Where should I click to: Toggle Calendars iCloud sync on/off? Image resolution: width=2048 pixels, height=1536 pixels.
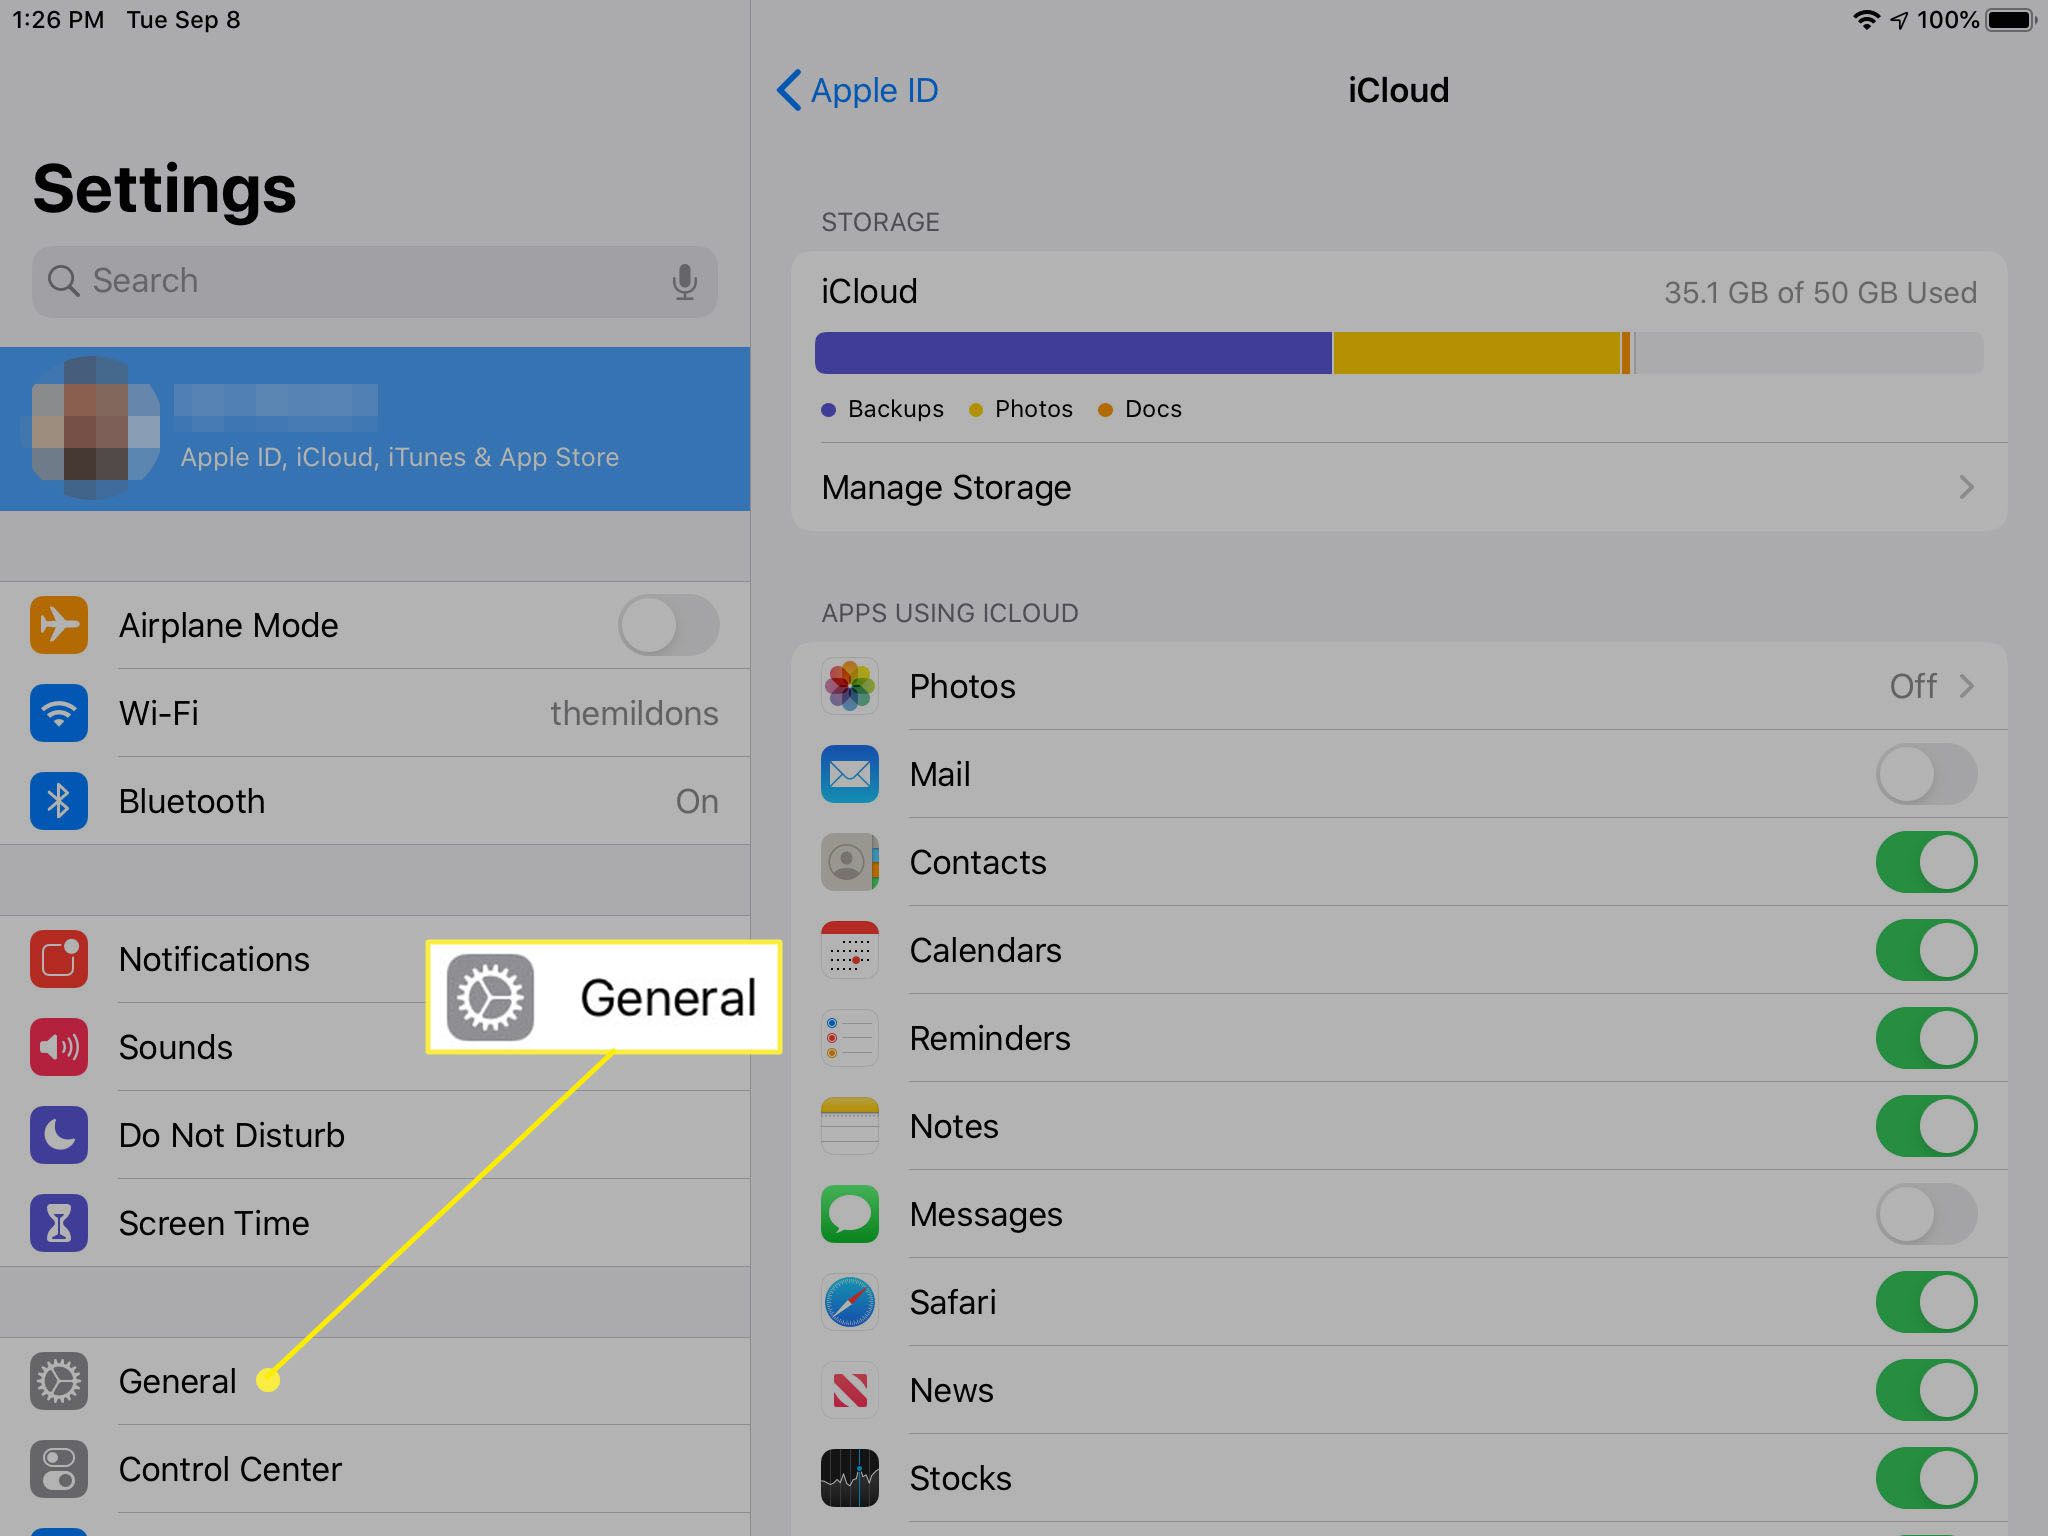pos(1929,950)
